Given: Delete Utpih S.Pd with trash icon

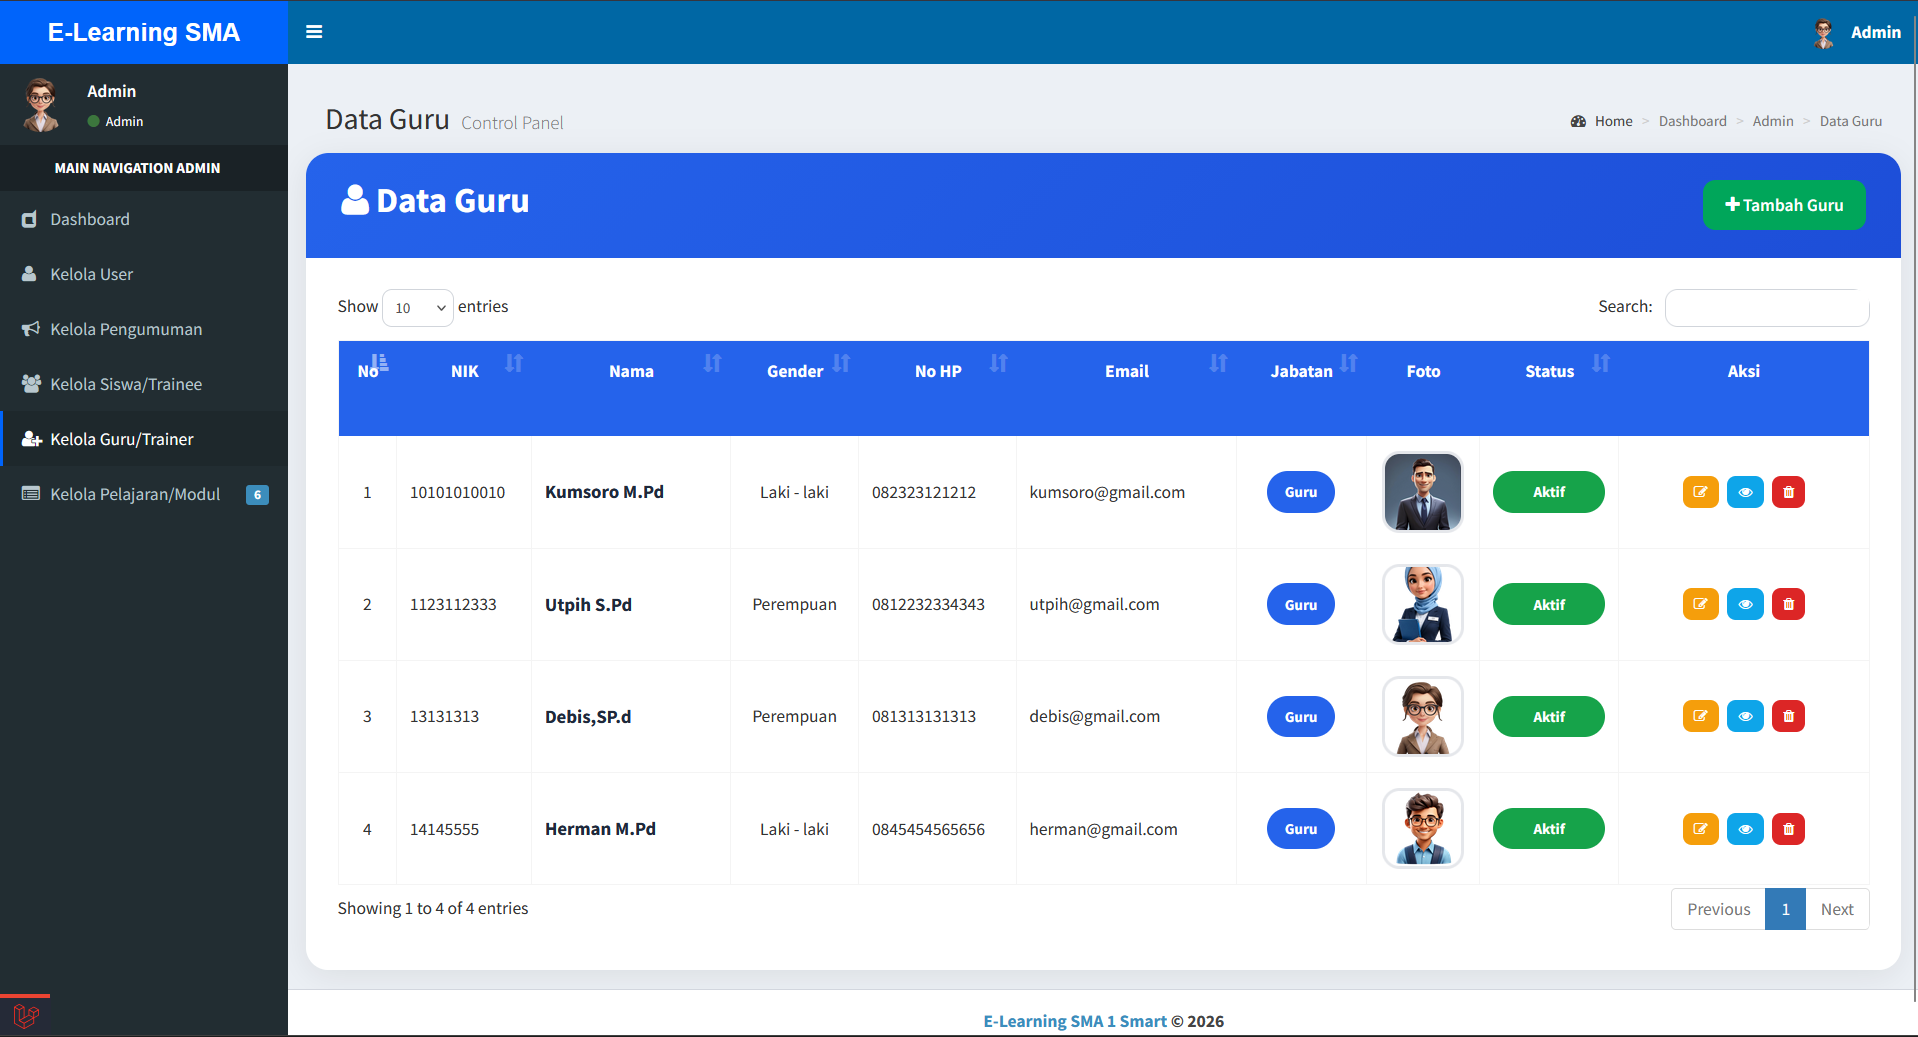Looking at the screenshot, I should (x=1788, y=604).
